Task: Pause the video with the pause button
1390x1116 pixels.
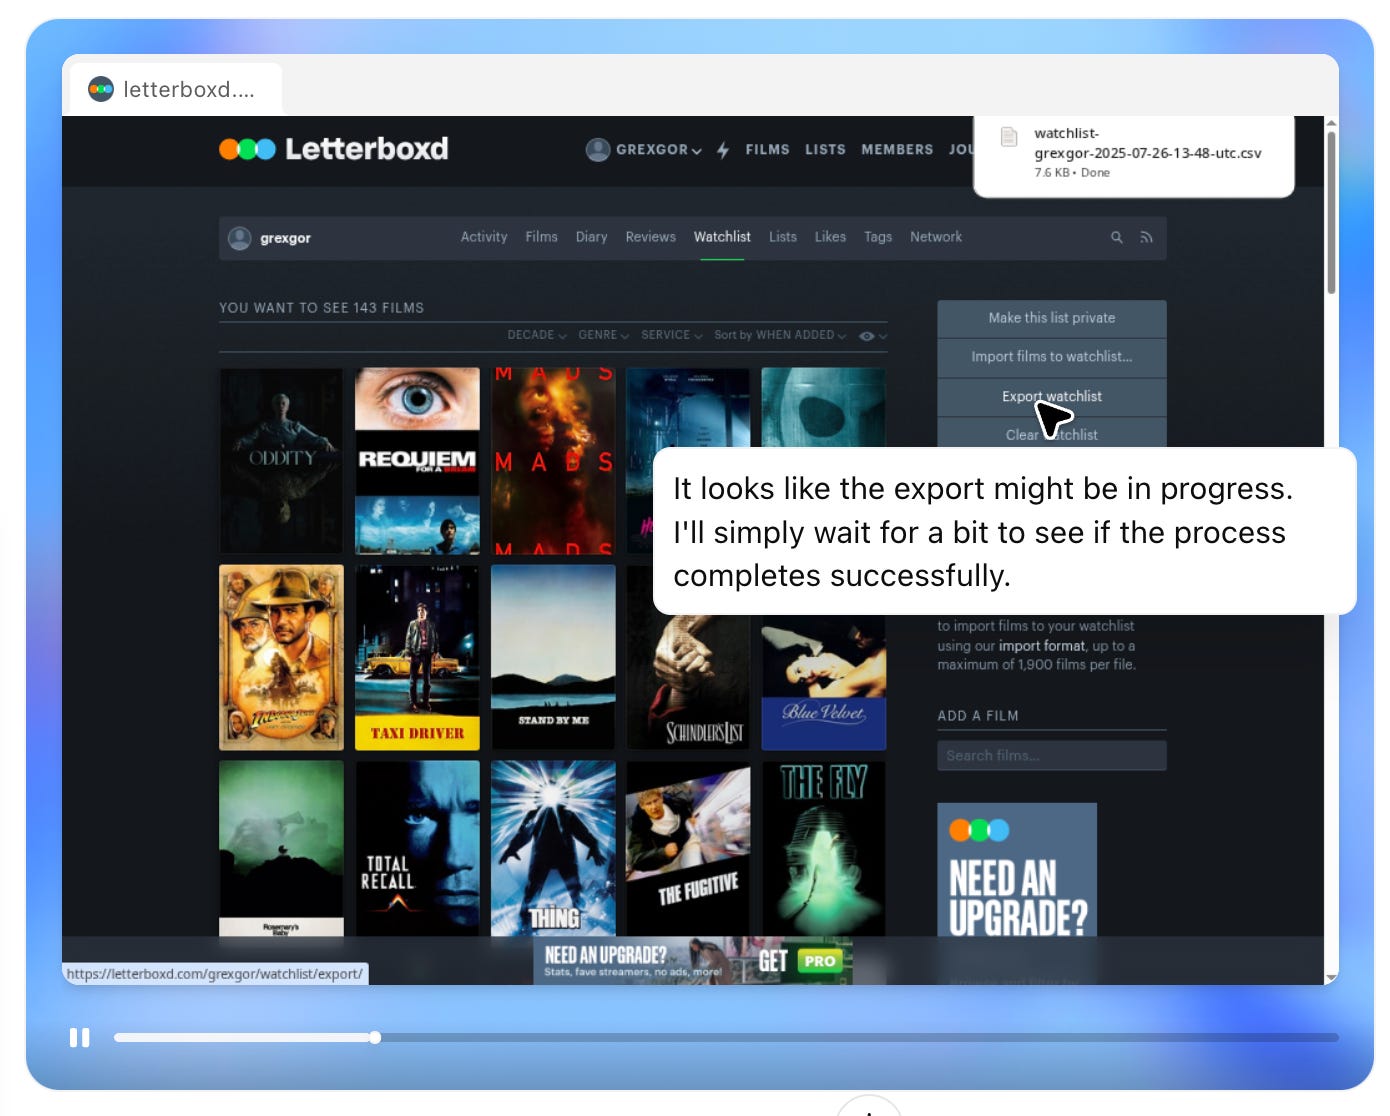Action: tap(79, 1038)
